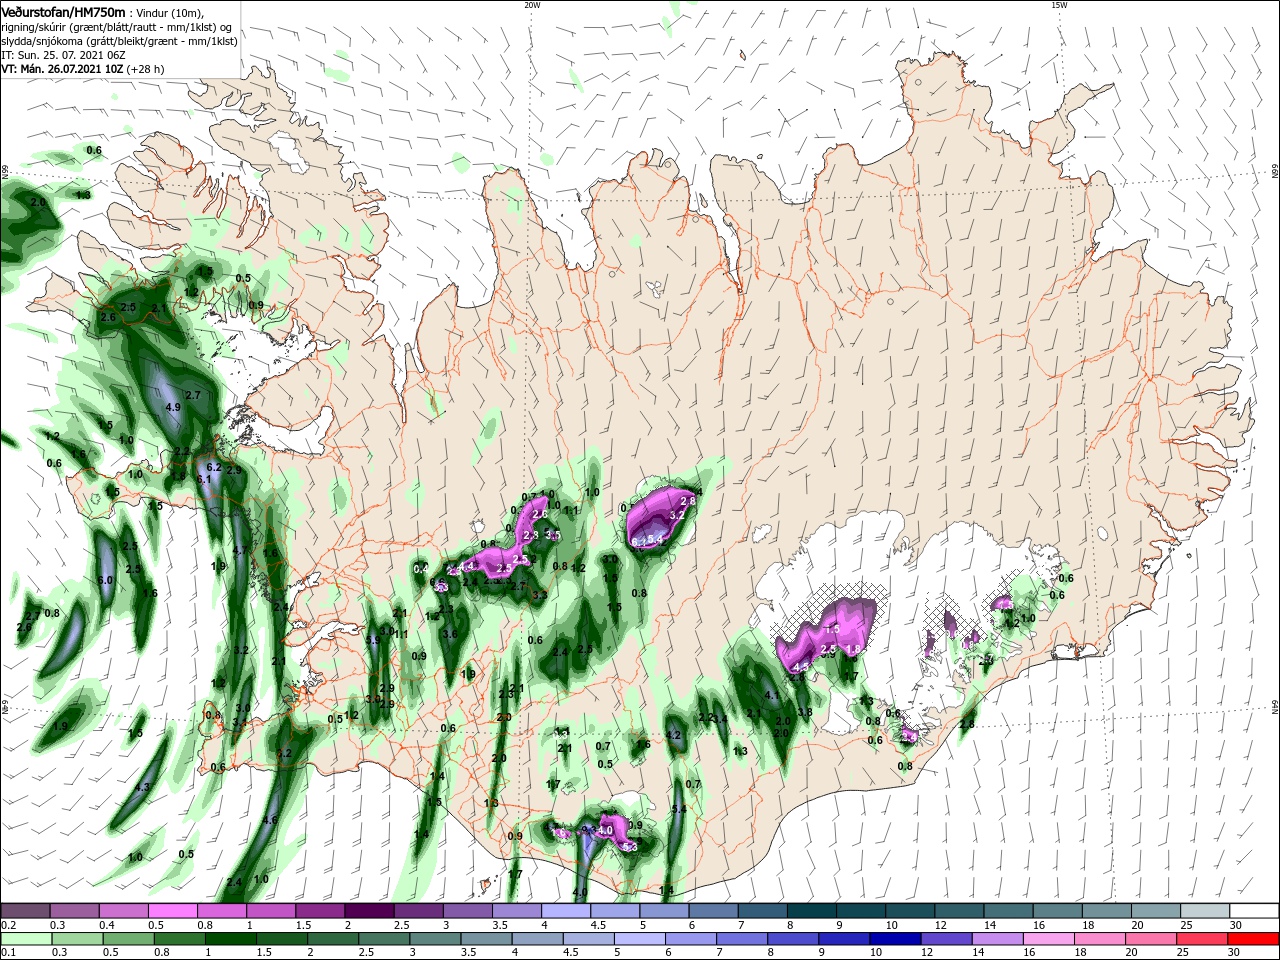Screen dimensions: 1280x960
Task: Click the 'rigning/skúrir' legend description line
Action: (x=117, y=26)
